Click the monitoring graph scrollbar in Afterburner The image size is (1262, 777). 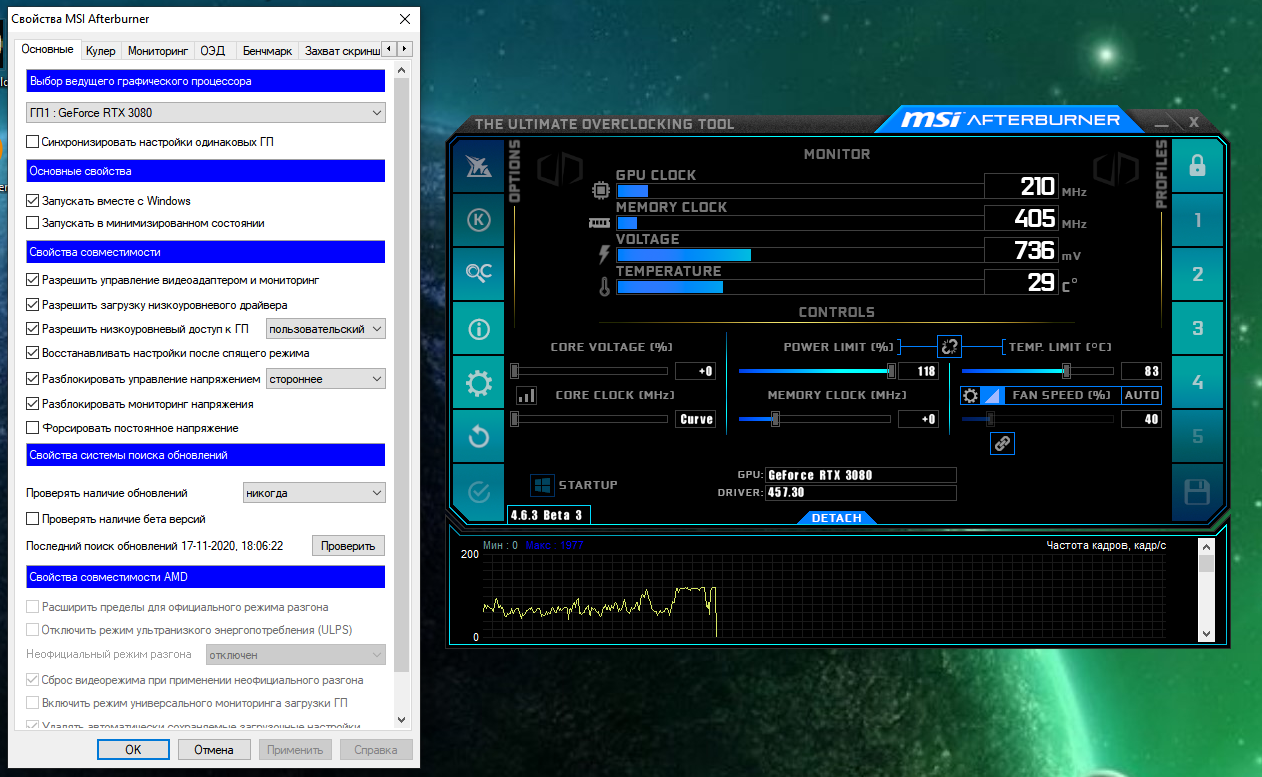pyautogui.click(x=1206, y=590)
